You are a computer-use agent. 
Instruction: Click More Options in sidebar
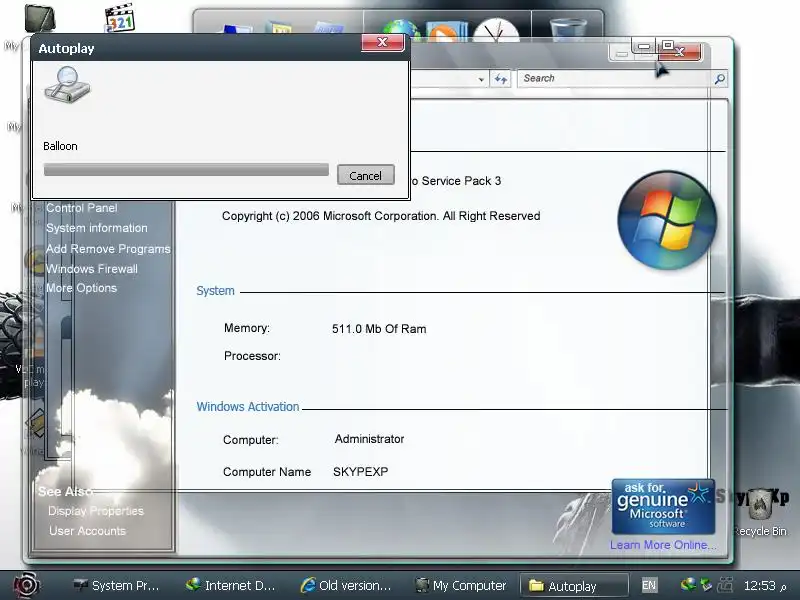[82, 288]
